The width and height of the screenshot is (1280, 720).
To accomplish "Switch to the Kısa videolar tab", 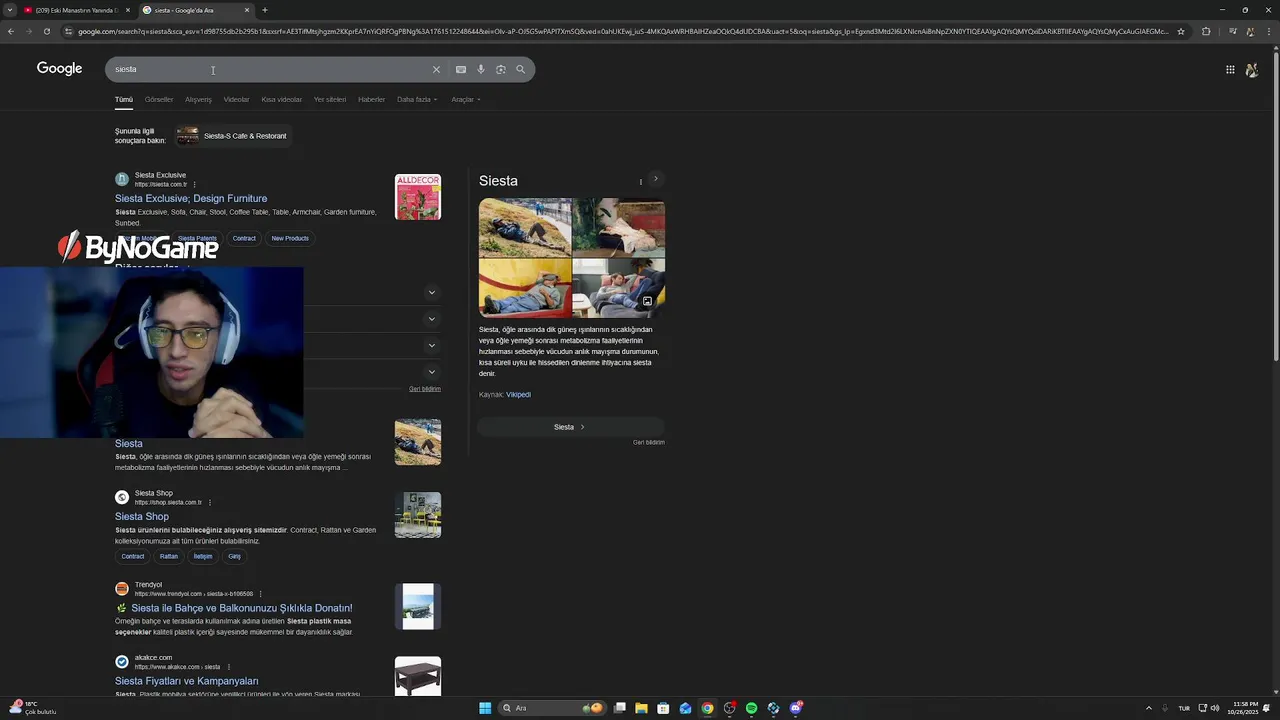I will [281, 99].
